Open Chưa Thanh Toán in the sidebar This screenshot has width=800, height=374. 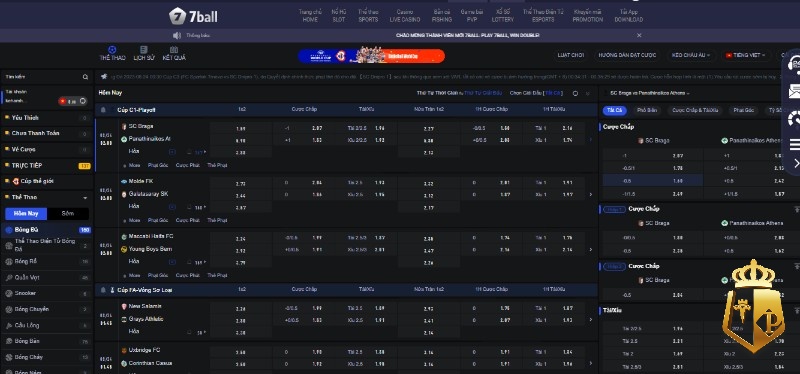[x=47, y=134]
